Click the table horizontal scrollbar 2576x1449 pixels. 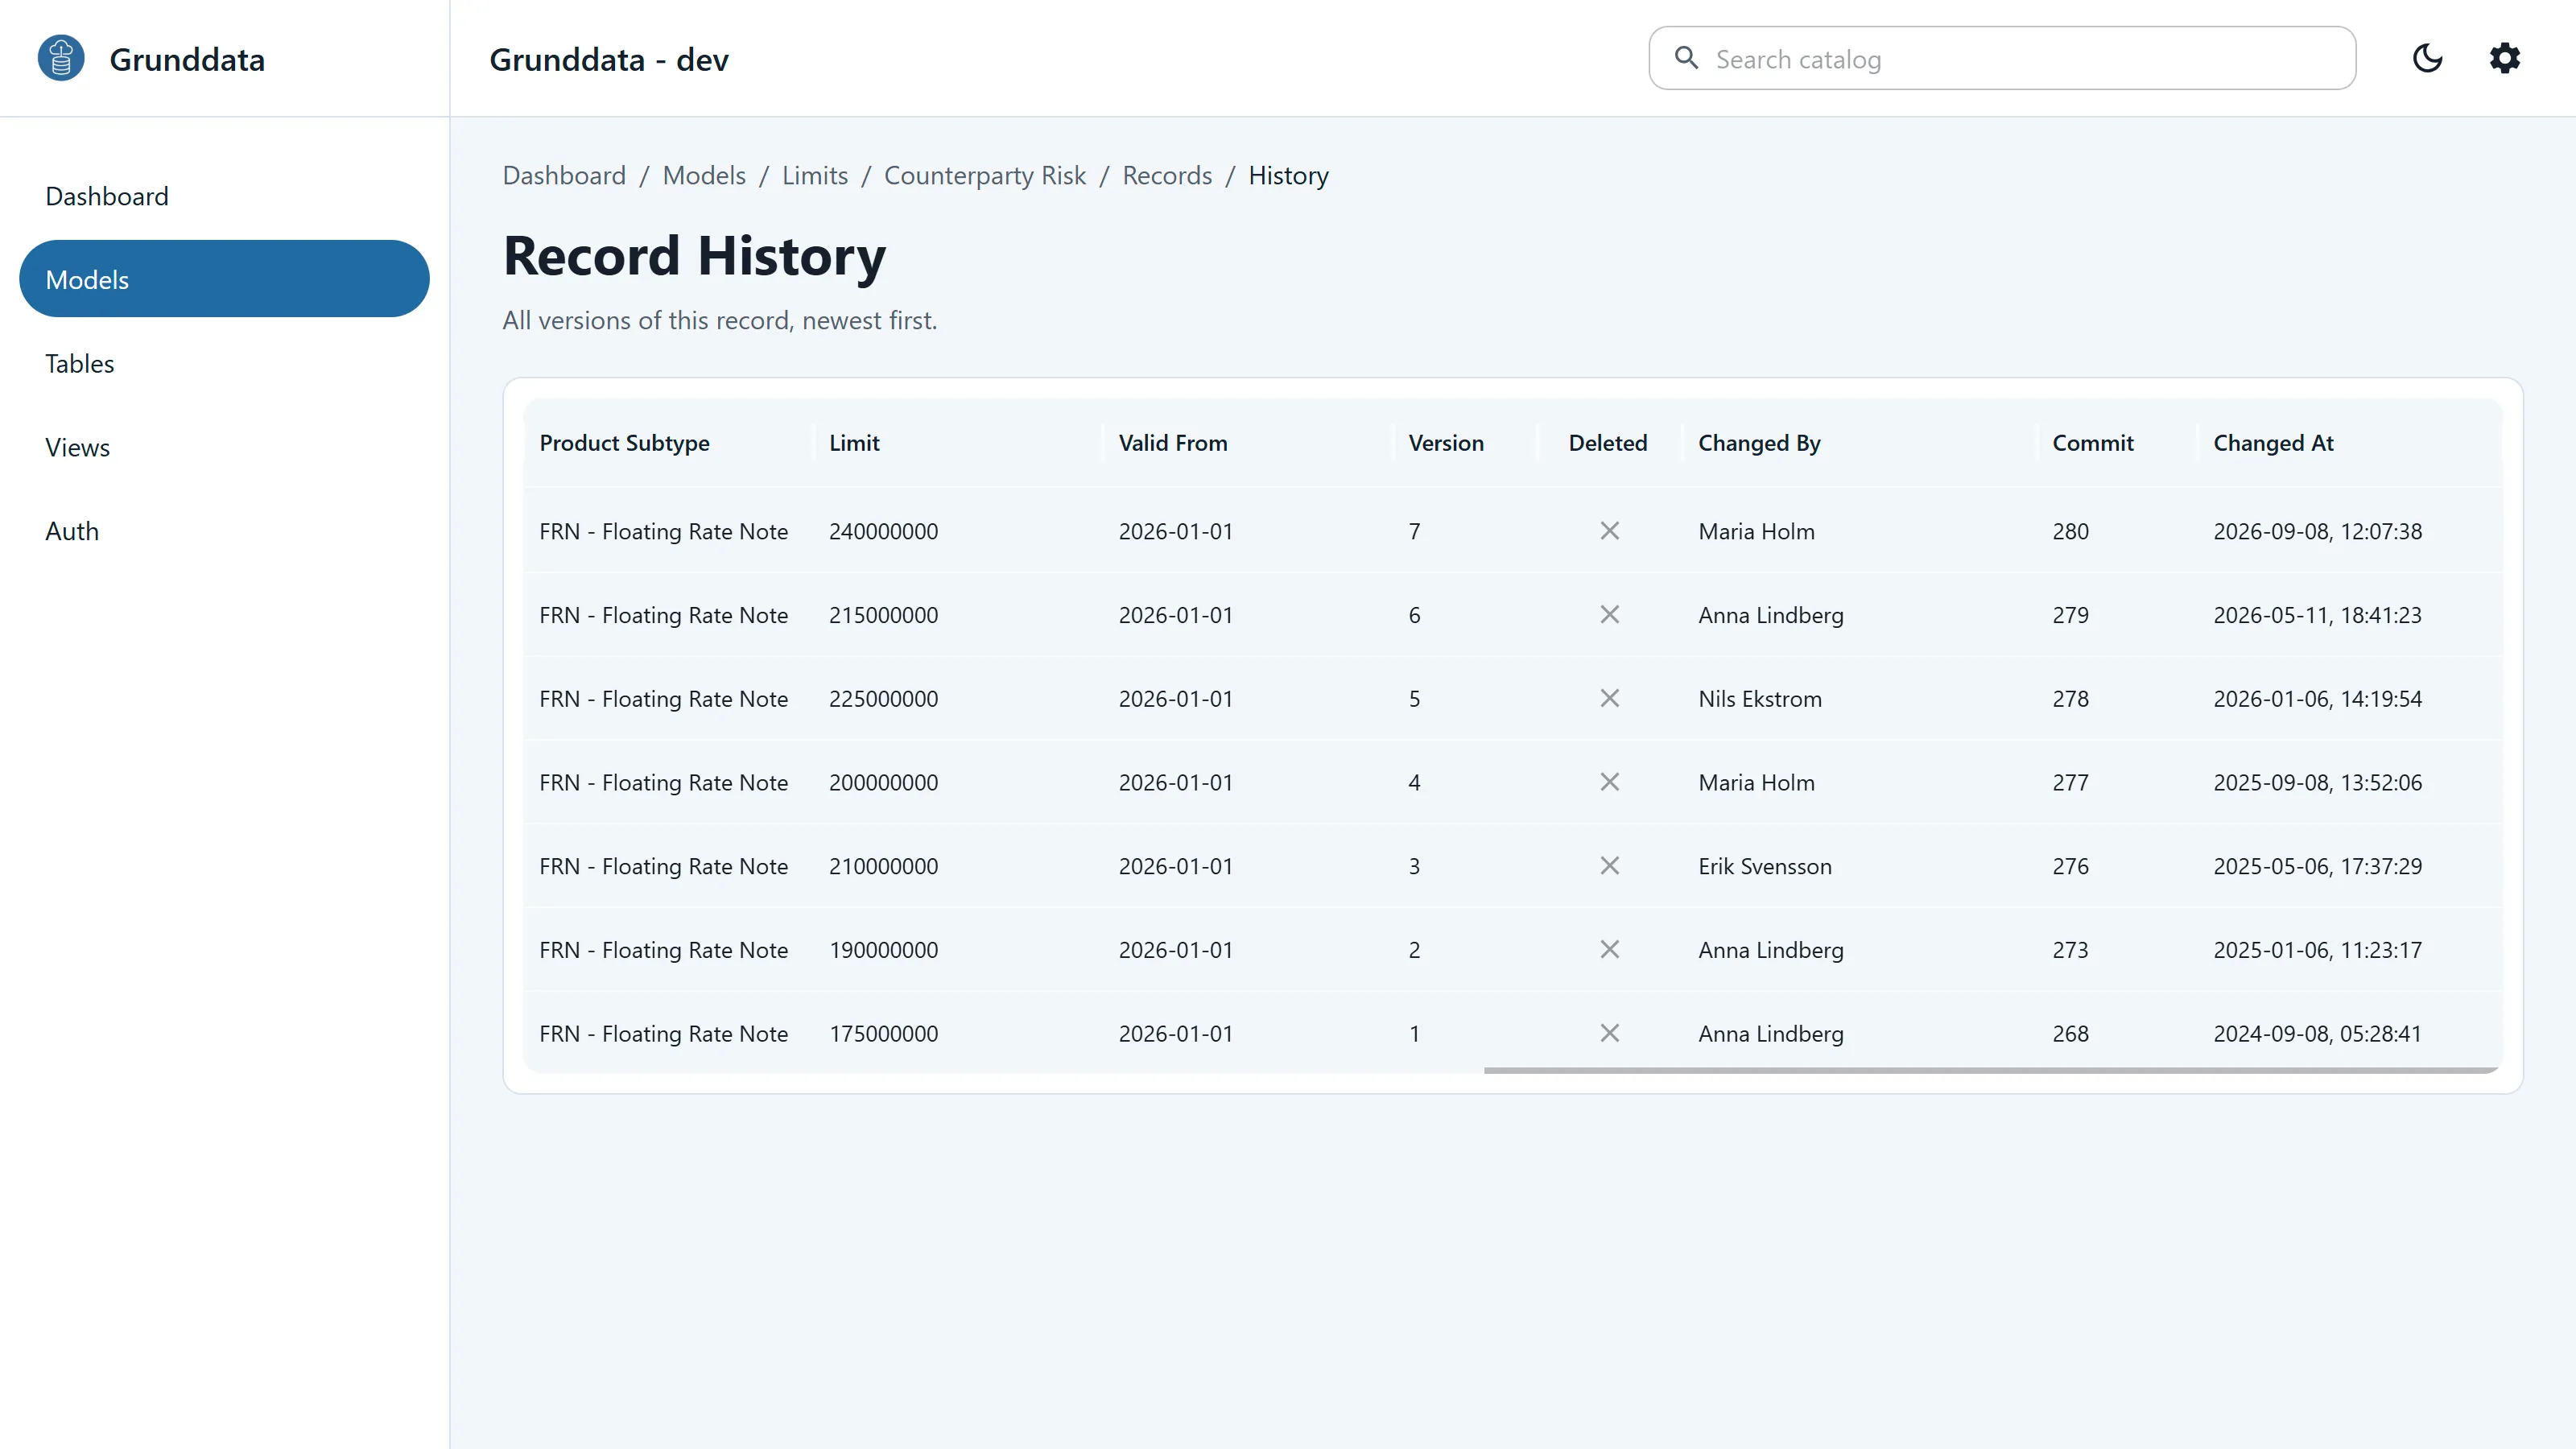pyautogui.click(x=1991, y=1070)
